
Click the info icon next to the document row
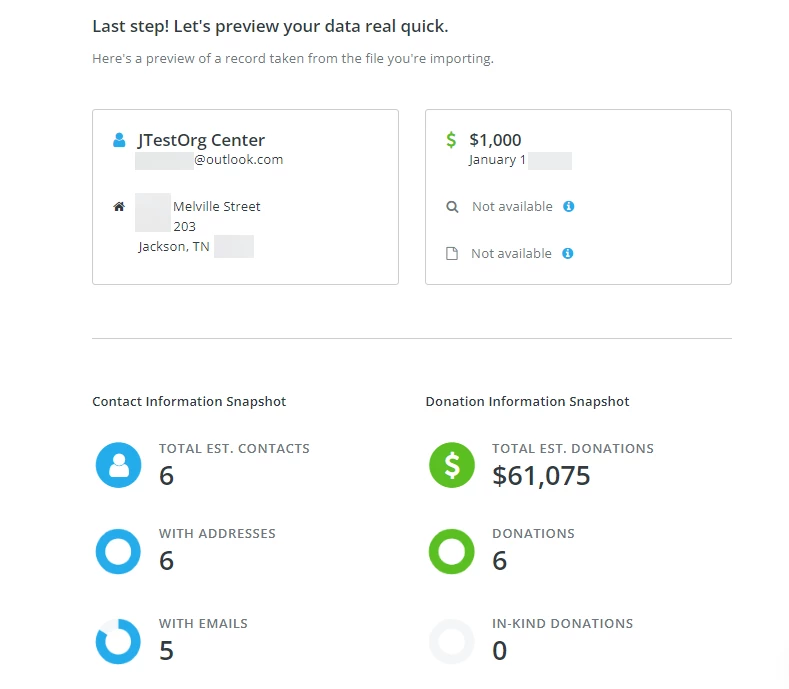[x=568, y=254]
